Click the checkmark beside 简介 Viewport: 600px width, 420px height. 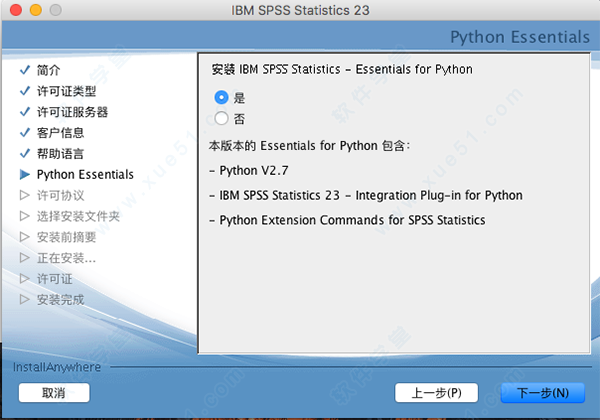[25, 70]
